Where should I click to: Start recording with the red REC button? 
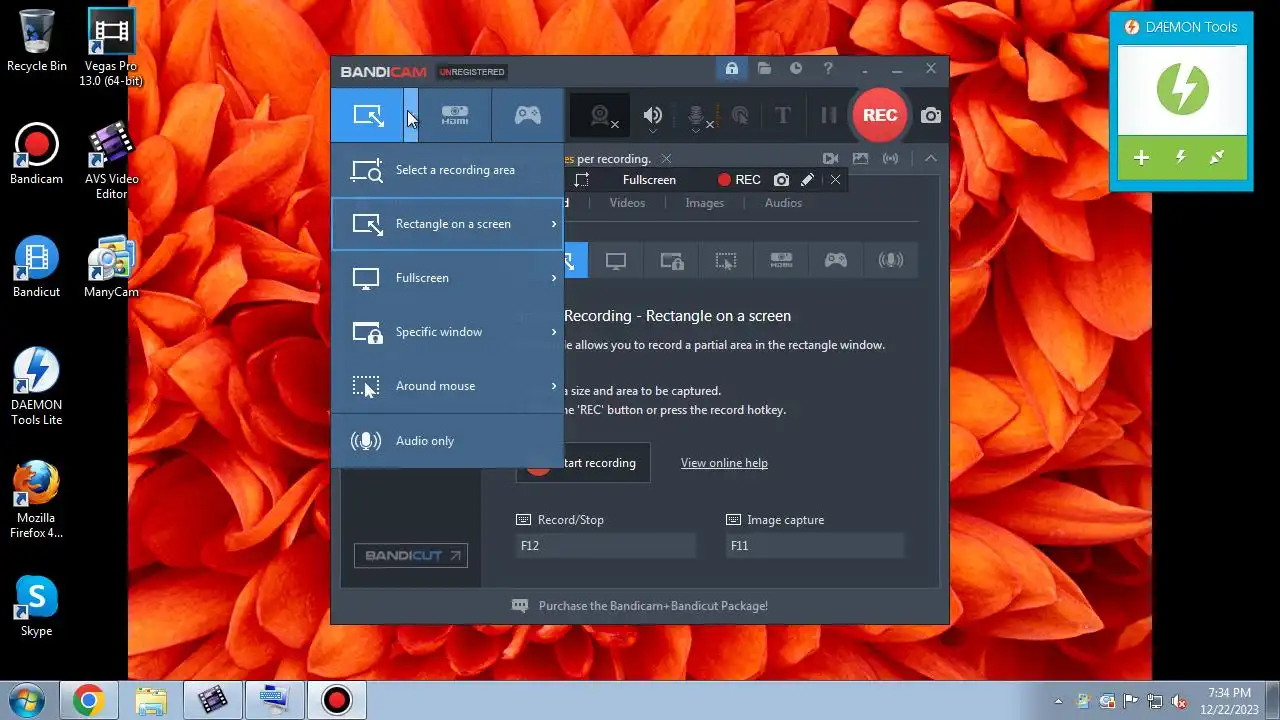pyautogui.click(x=880, y=115)
